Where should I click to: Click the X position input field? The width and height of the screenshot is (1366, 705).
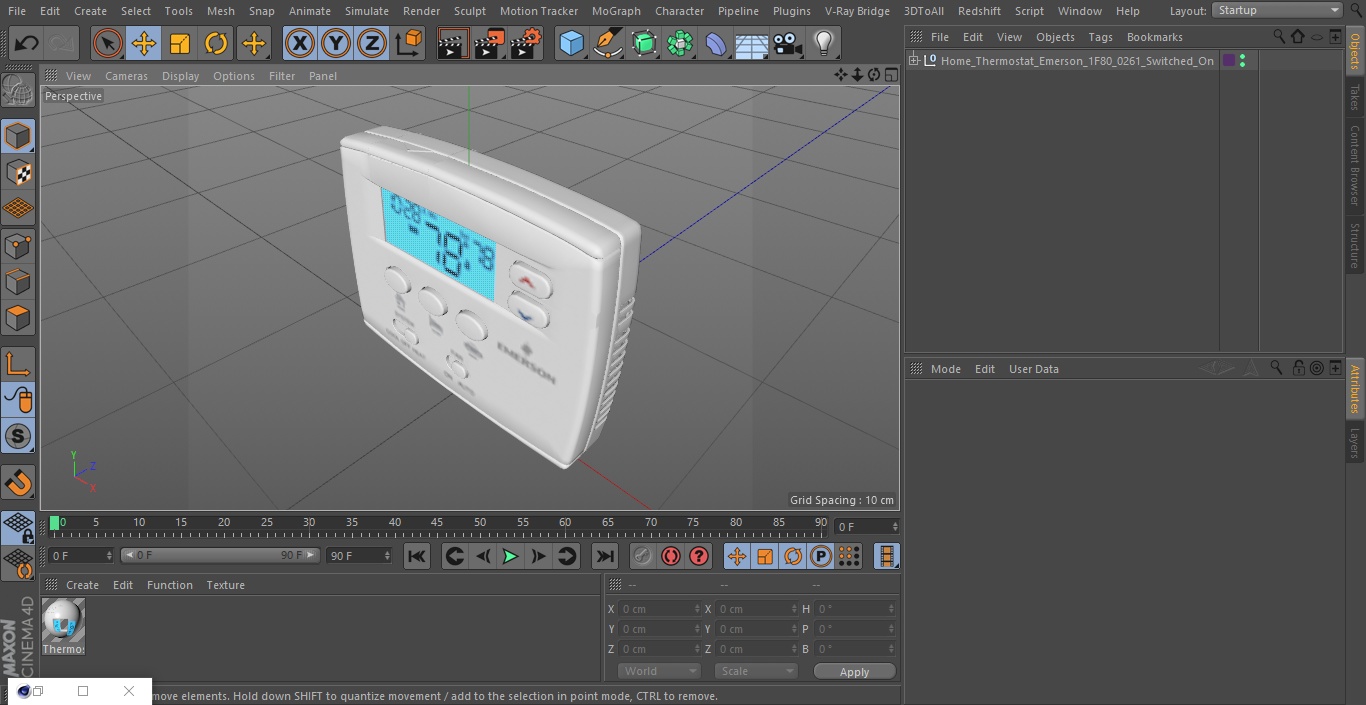(x=660, y=609)
